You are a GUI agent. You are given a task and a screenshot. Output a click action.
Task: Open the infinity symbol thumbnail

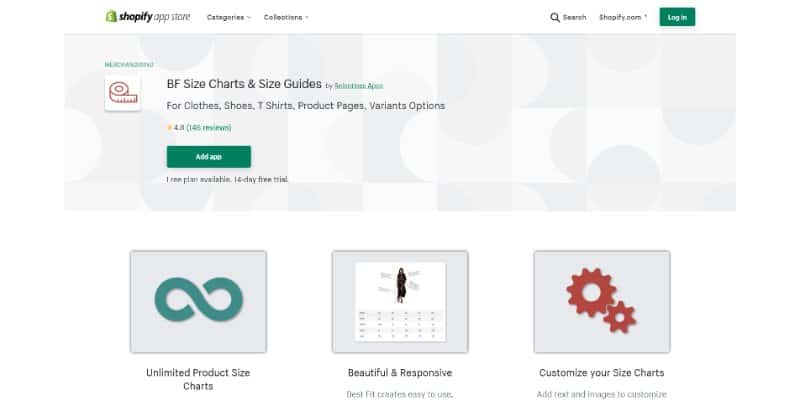pyautogui.click(x=198, y=302)
